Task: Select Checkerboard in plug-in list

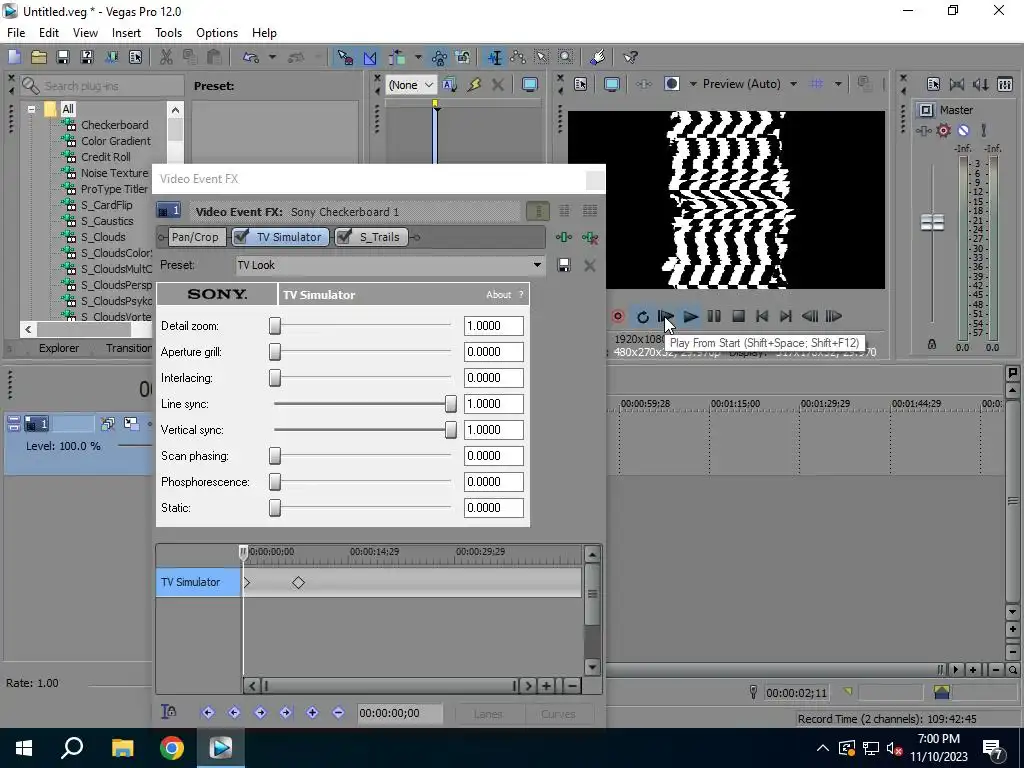Action: point(114,125)
